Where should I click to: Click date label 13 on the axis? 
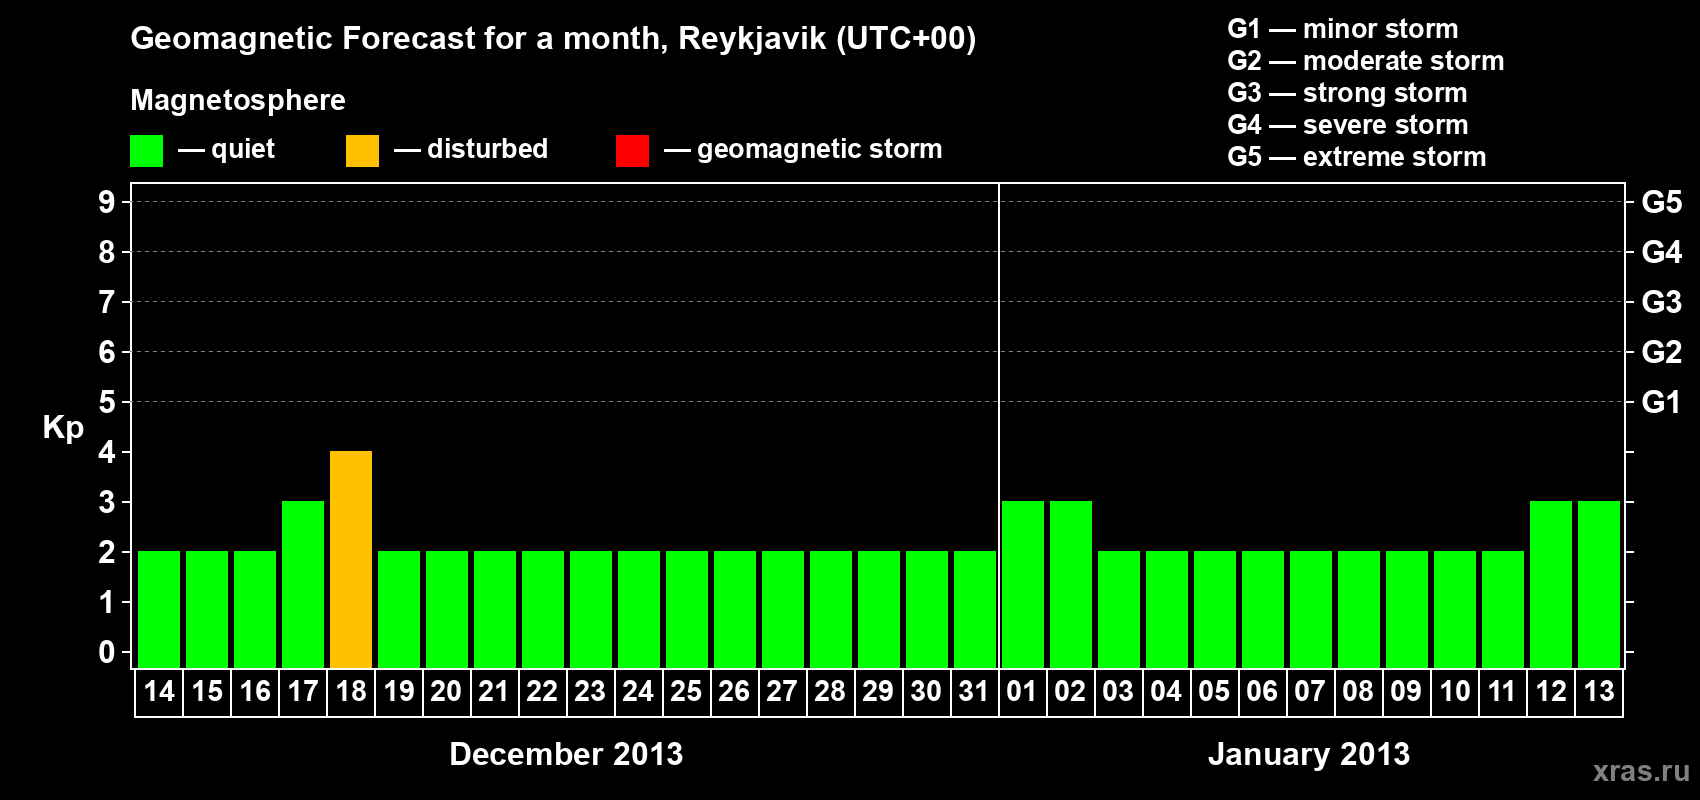(x=1599, y=691)
